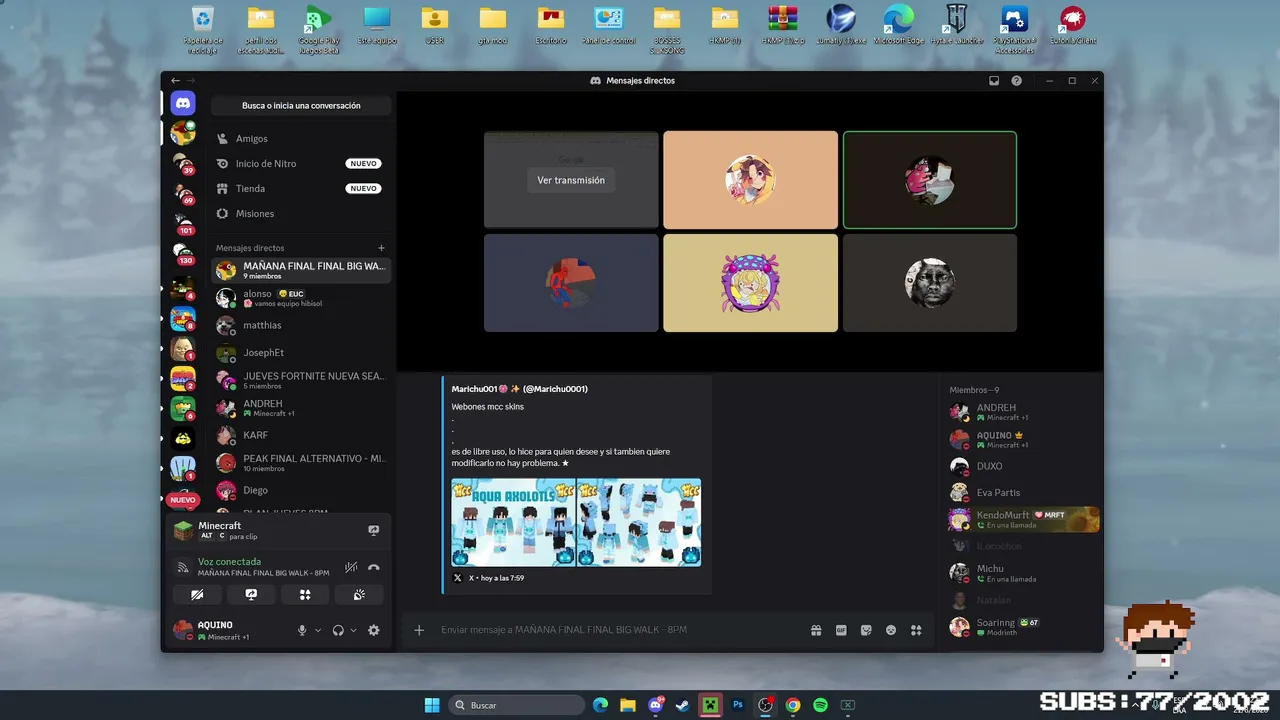Open Photoshop from the taskbar

[x=738, y=705]
